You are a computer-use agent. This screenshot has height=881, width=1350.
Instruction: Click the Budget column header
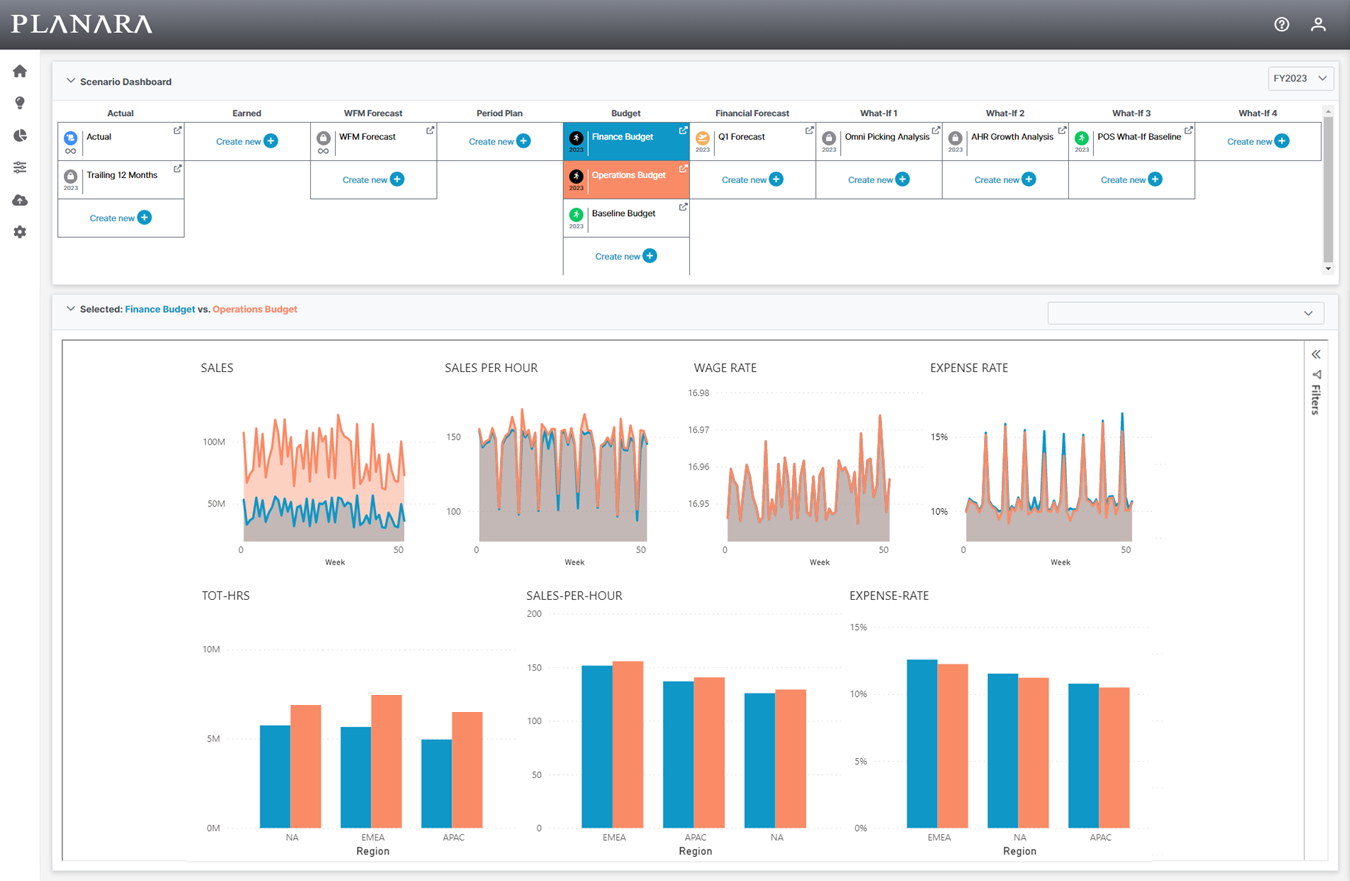pos(626,113)
